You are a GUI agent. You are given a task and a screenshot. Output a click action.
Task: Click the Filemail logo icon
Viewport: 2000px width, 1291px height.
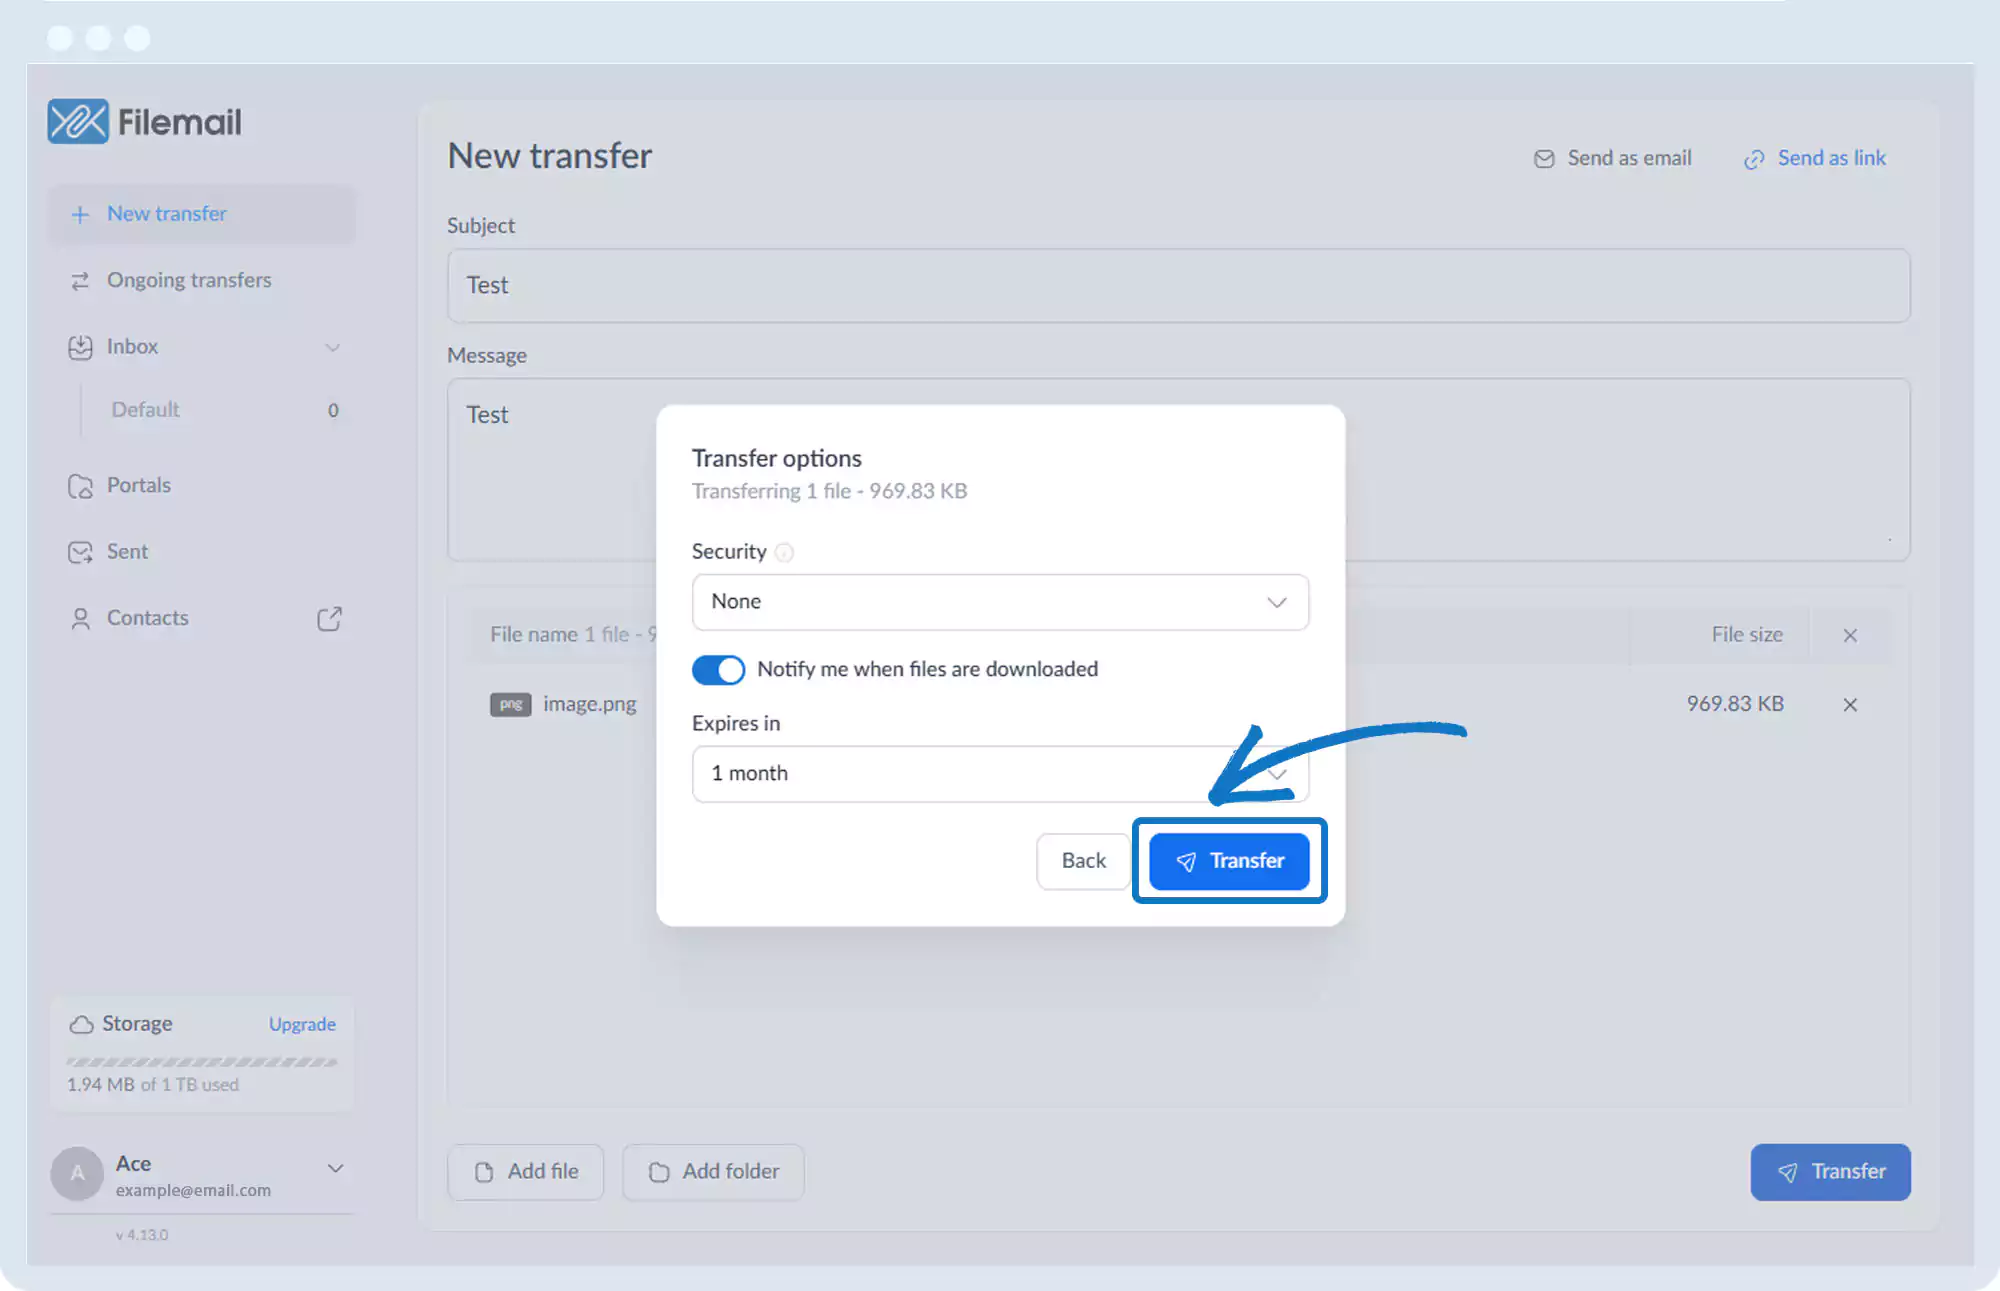78,122
